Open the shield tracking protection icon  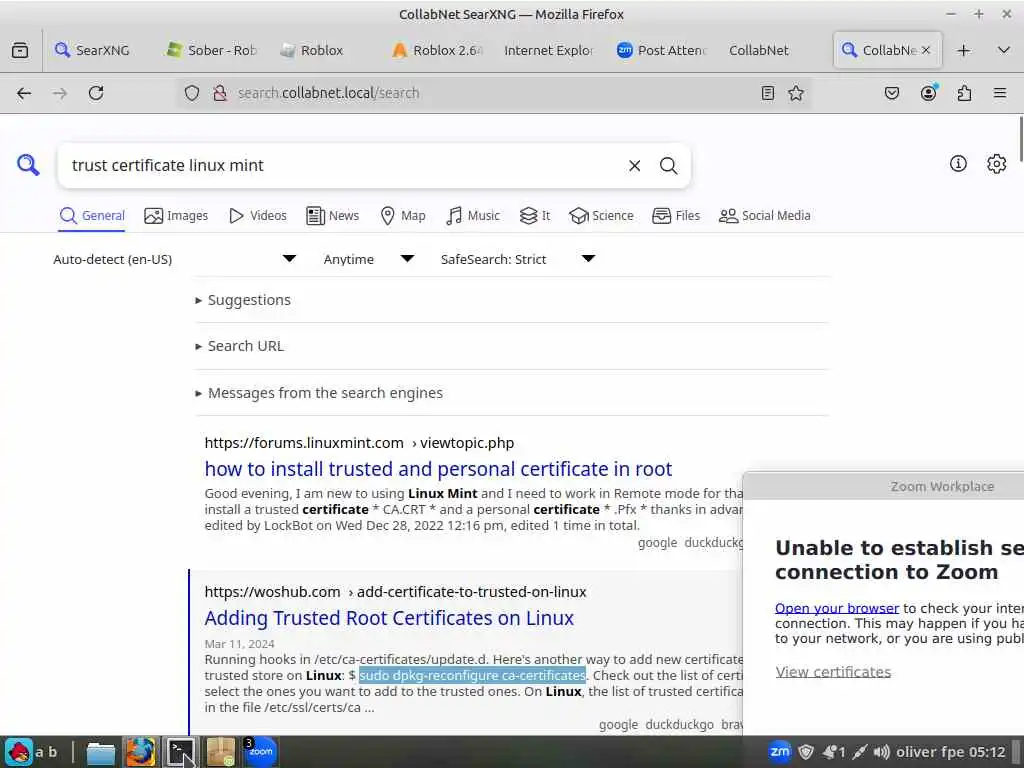click(191, 93)
